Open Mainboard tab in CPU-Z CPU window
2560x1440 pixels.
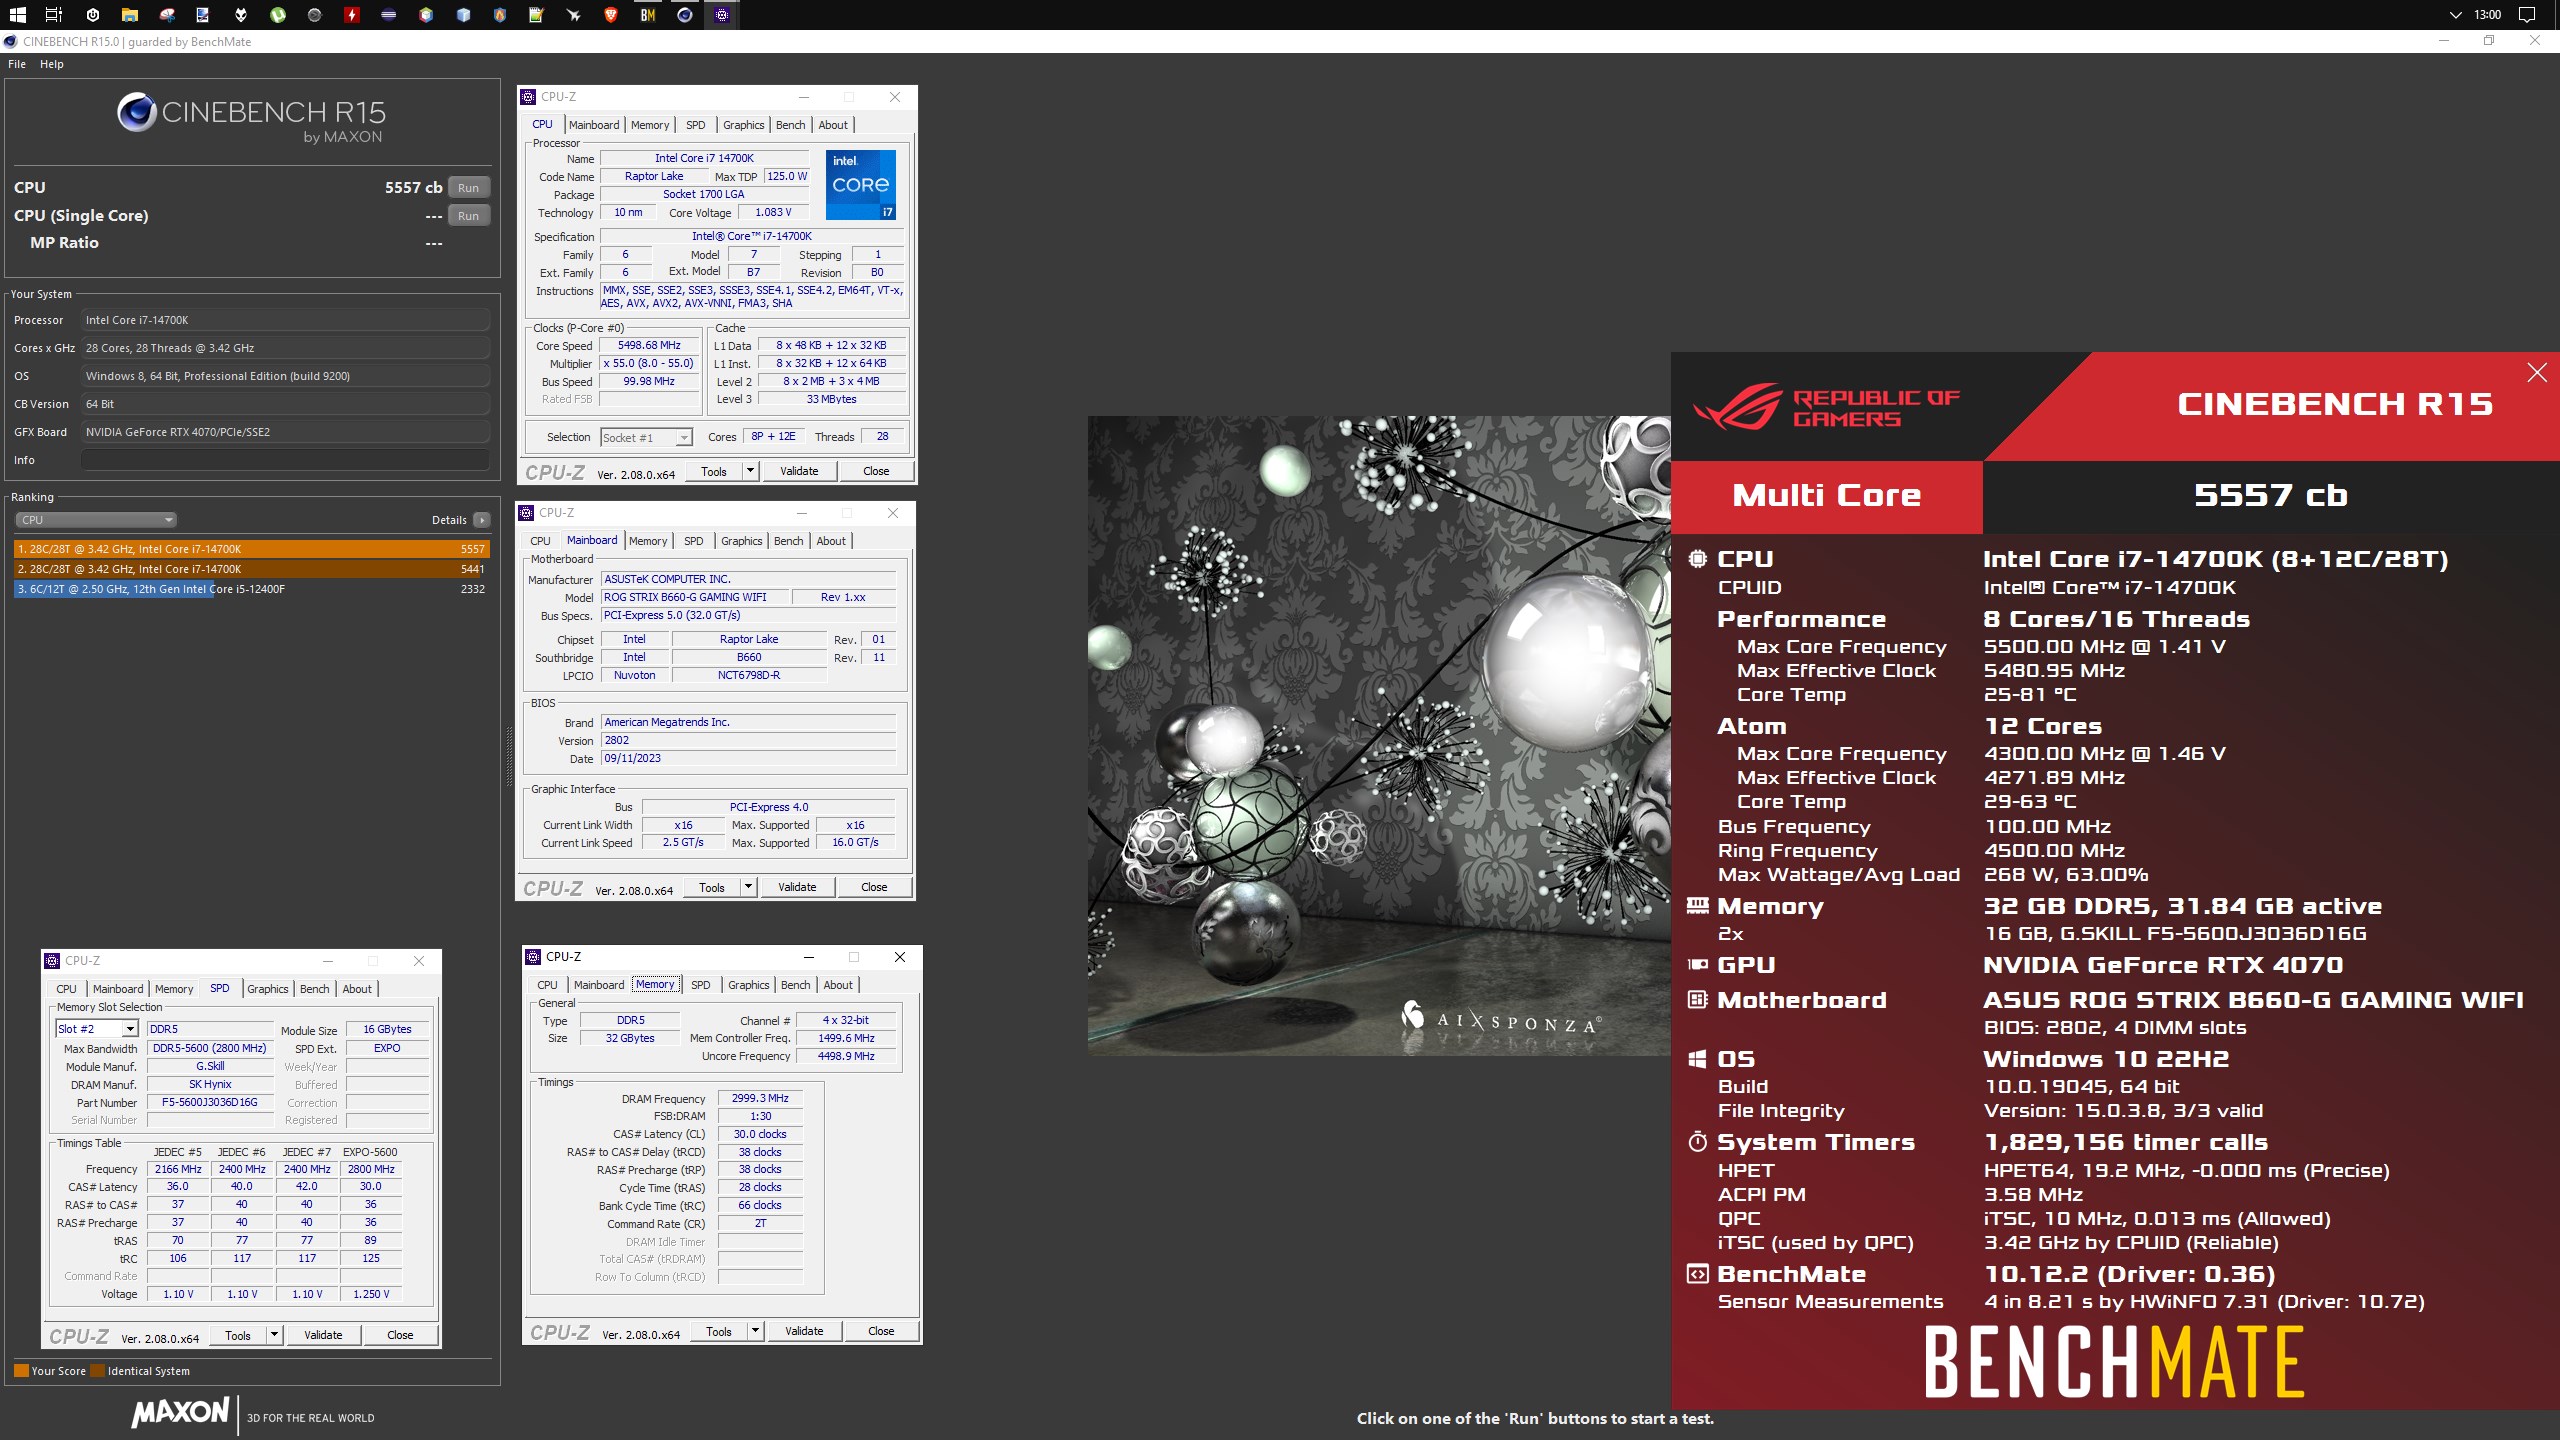tap(594, 125)
